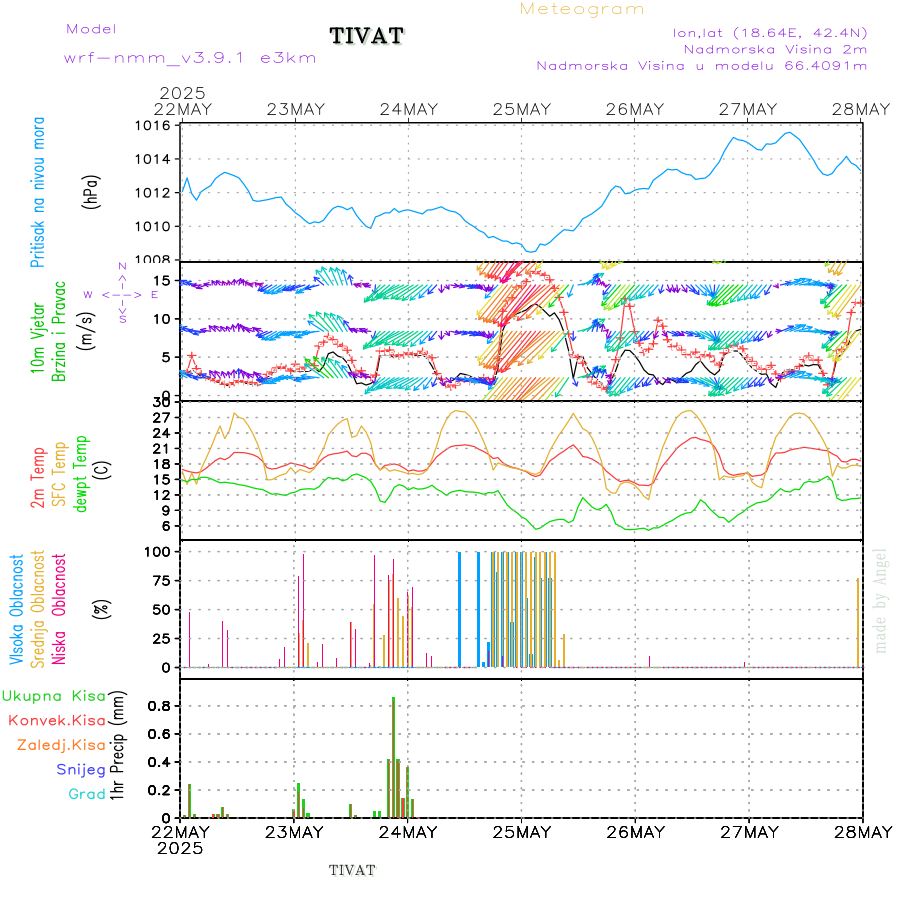Click the made by Angel watermark

pyautogui.click(x=881, y=600)
